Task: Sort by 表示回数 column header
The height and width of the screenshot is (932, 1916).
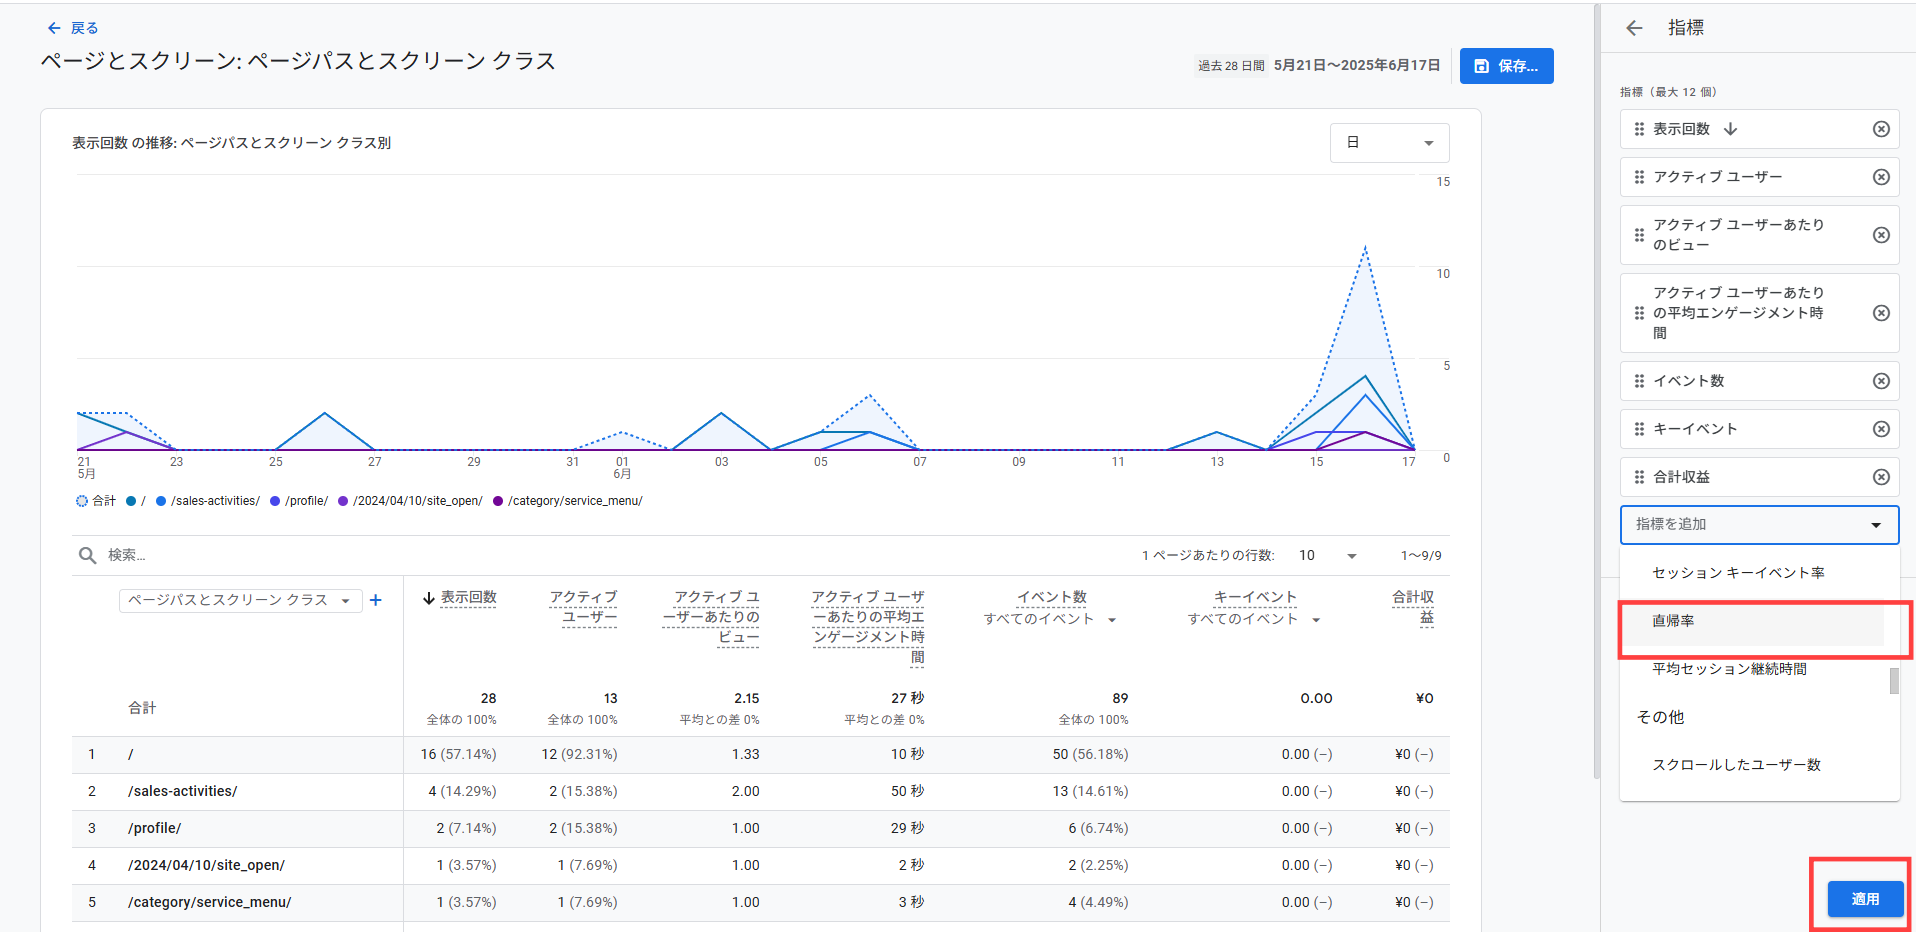Action: pyautogui.click(x=468, y=597)
